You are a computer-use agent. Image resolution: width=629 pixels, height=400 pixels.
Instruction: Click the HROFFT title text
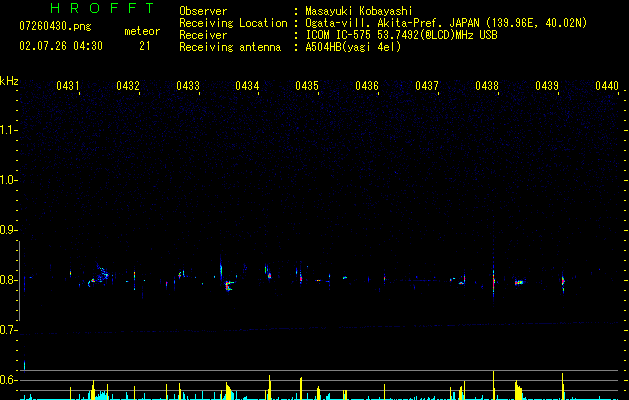pyautogui.click(x=102, y=8)
